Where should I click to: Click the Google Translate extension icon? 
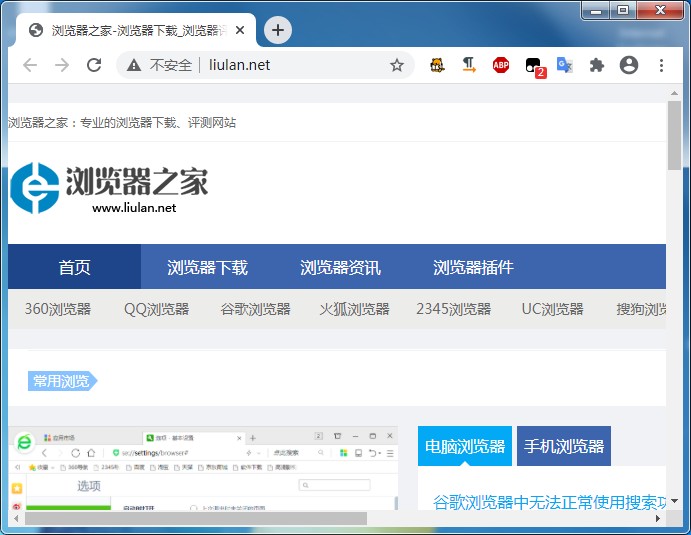(x=565, y=65)
